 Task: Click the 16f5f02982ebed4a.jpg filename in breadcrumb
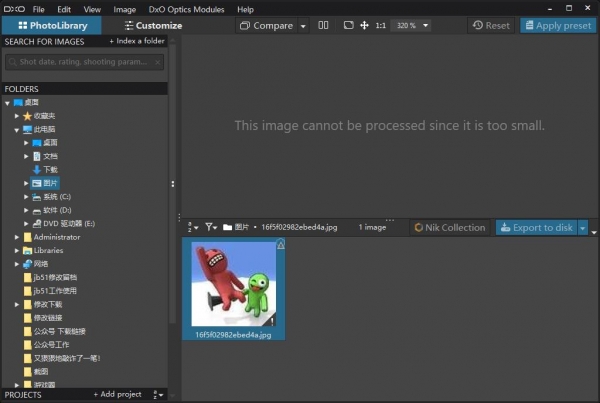pyautogui.click(x=299, y=227)
